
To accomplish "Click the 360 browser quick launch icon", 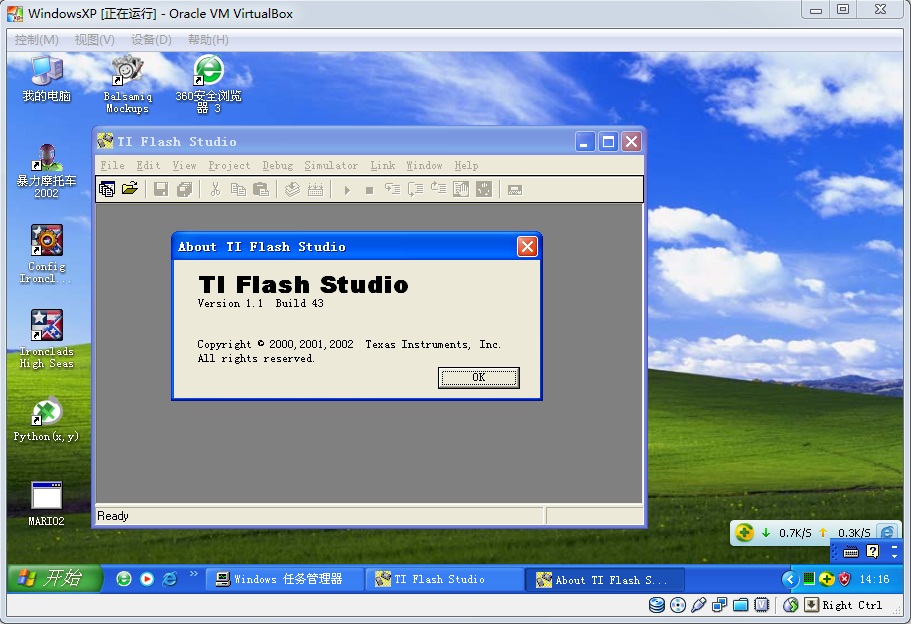I will click(x=124, y=579).
